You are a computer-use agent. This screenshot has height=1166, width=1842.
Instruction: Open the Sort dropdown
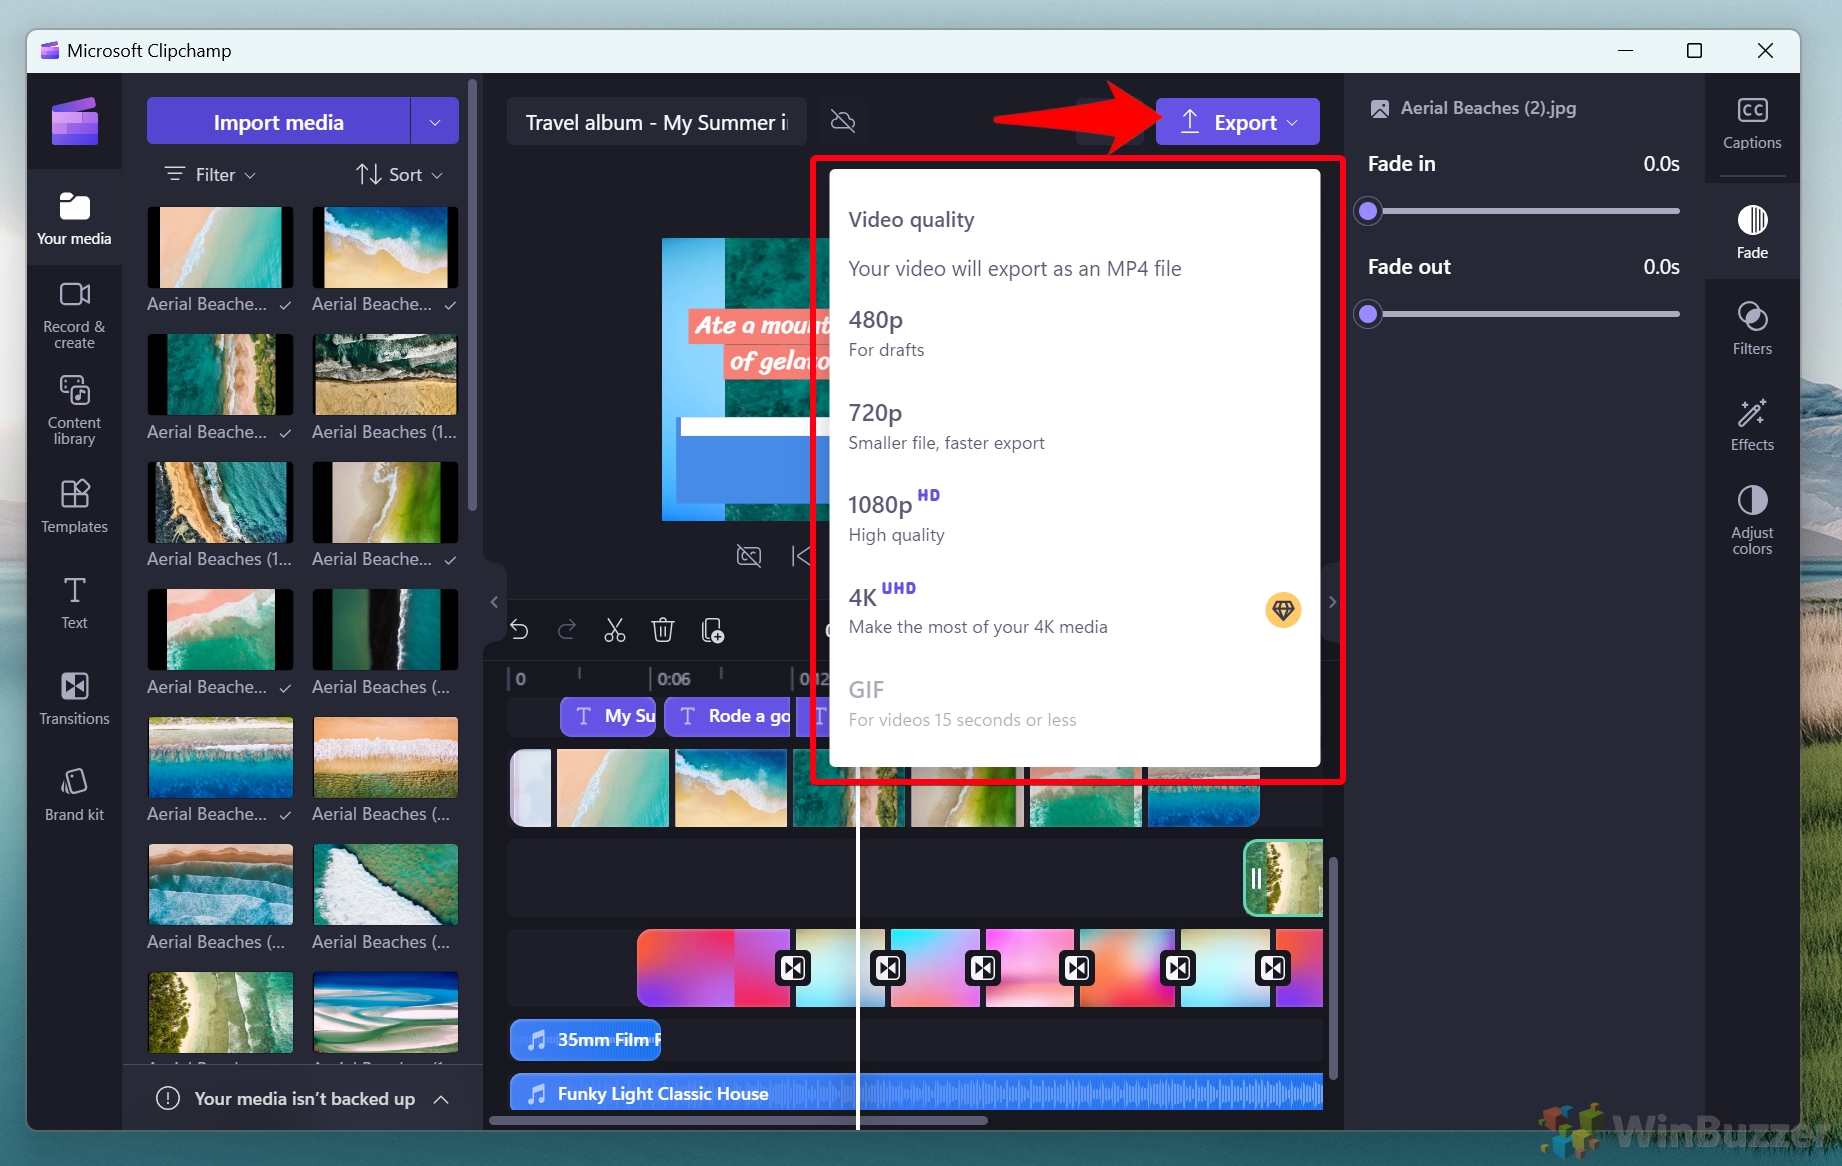(399, 174)
